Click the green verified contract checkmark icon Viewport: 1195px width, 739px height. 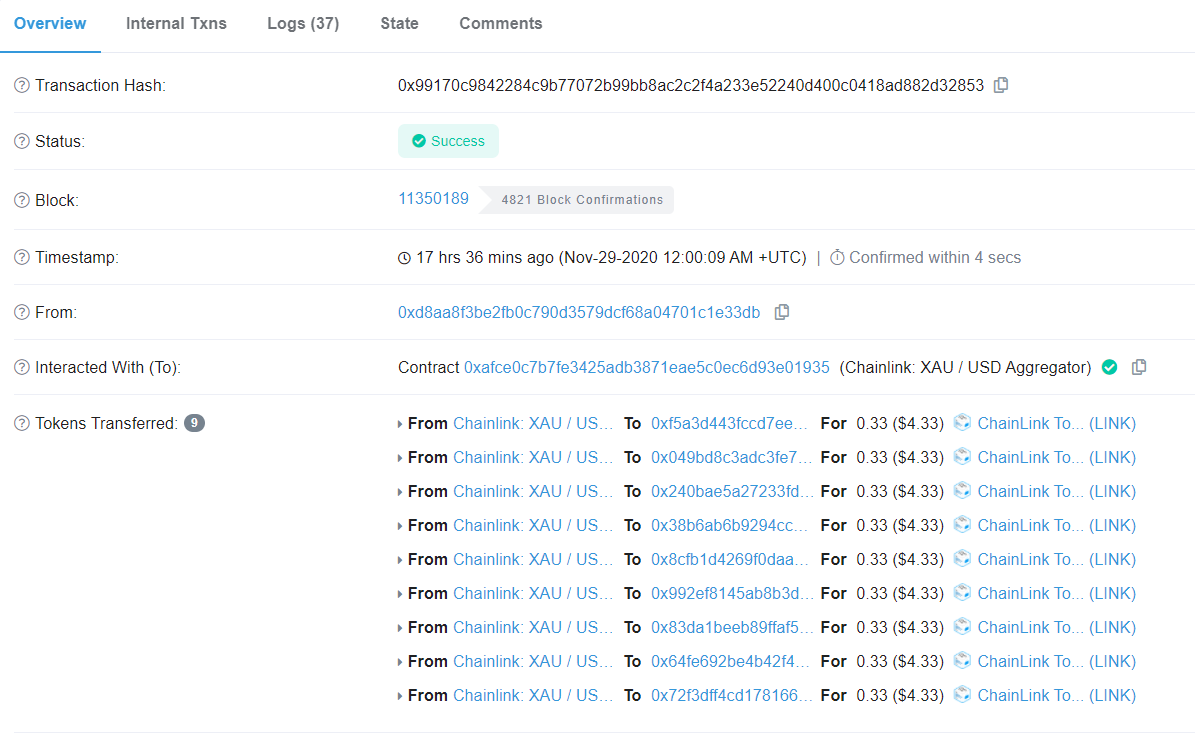tap(1110, 367)
